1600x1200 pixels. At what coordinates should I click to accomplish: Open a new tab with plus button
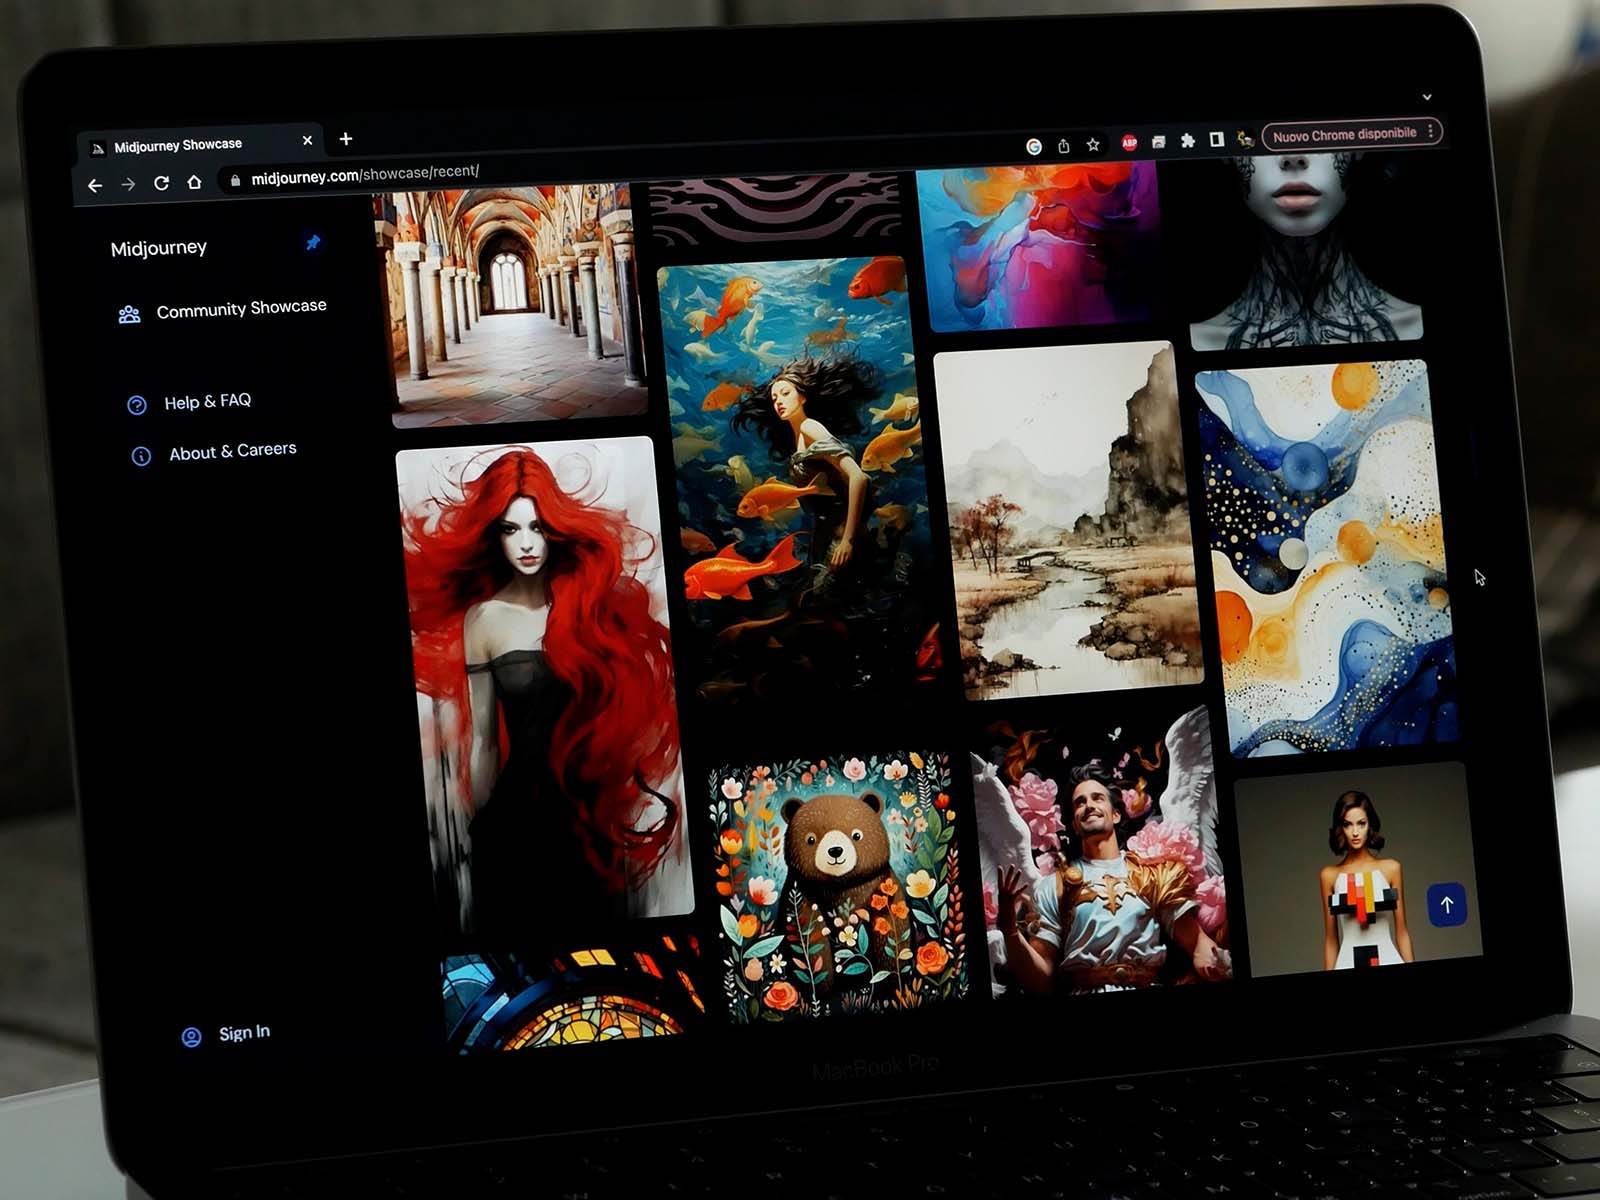346,139
